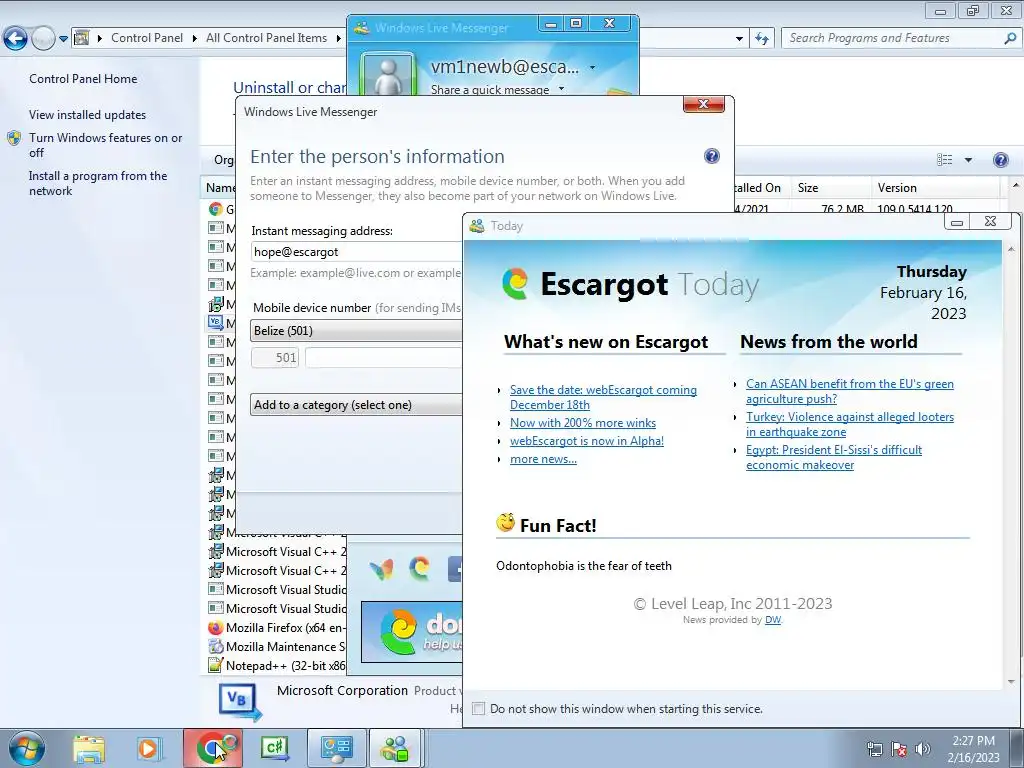The height and width of the screenshot is (768, 1024).
Task: Switch to the Control Panel taskbar button
Action: (336, 748)
